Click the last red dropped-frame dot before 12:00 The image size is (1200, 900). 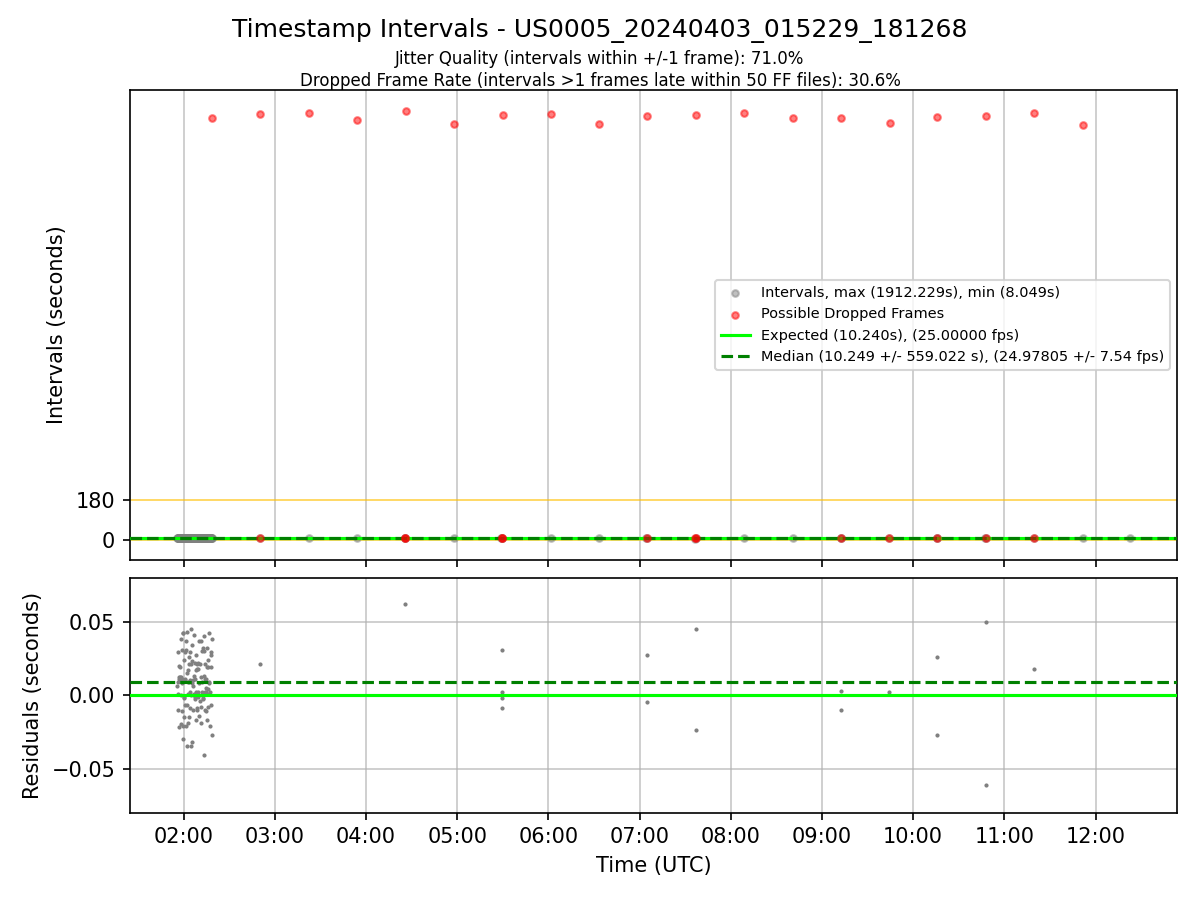click(x=1083, y=125)
